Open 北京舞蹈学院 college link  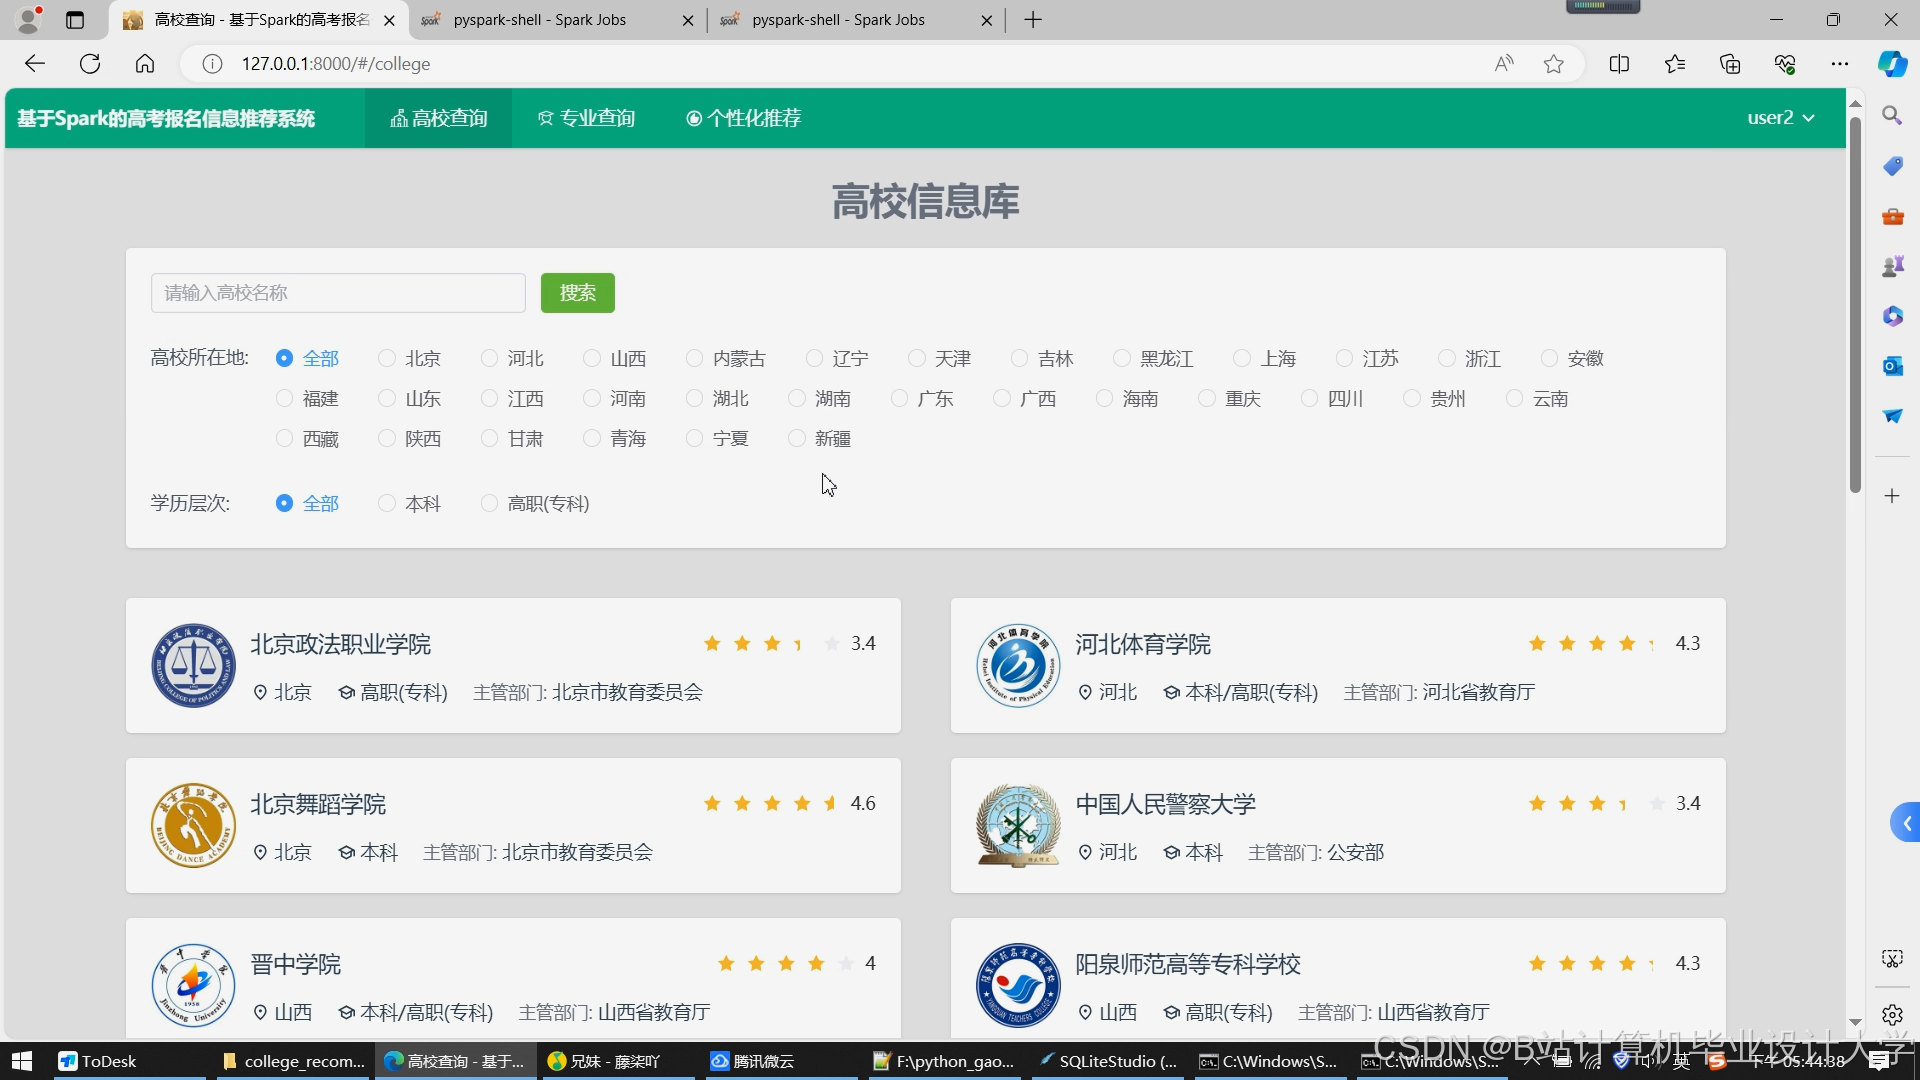(318, 804)
